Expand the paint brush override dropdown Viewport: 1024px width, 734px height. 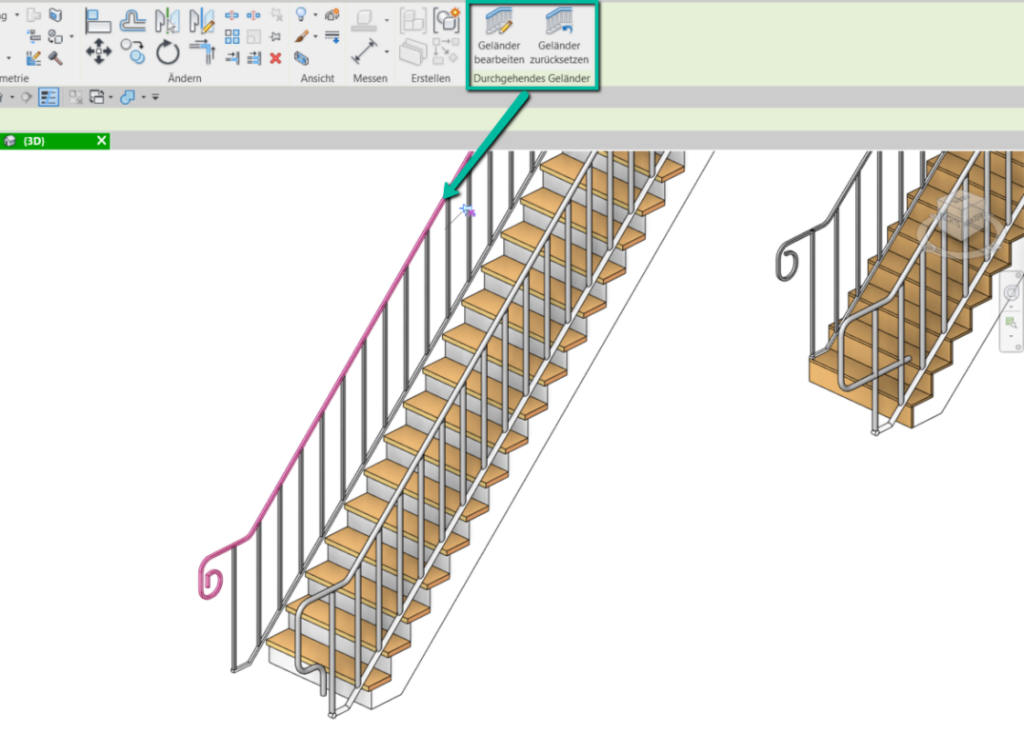click(x=315, y=37)
